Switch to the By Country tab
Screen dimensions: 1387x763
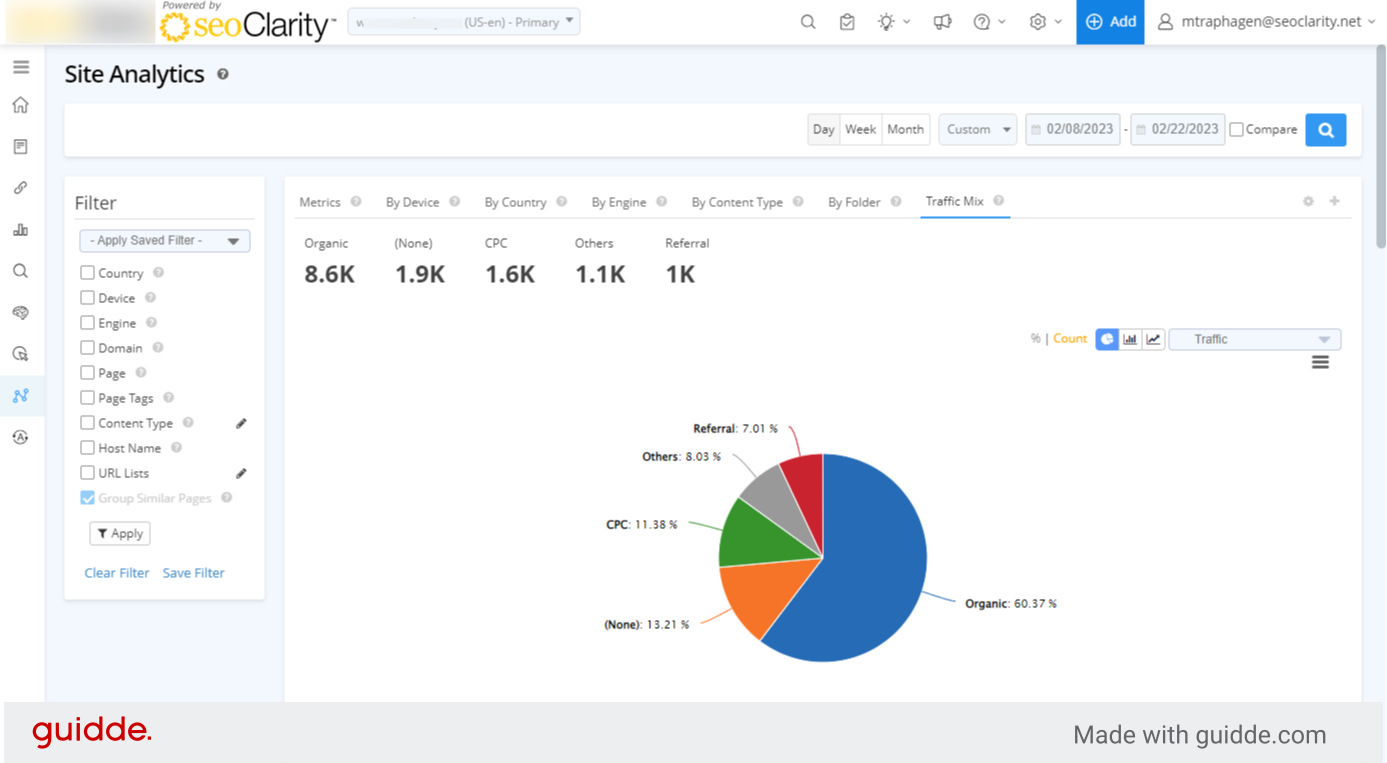[517, 201]
